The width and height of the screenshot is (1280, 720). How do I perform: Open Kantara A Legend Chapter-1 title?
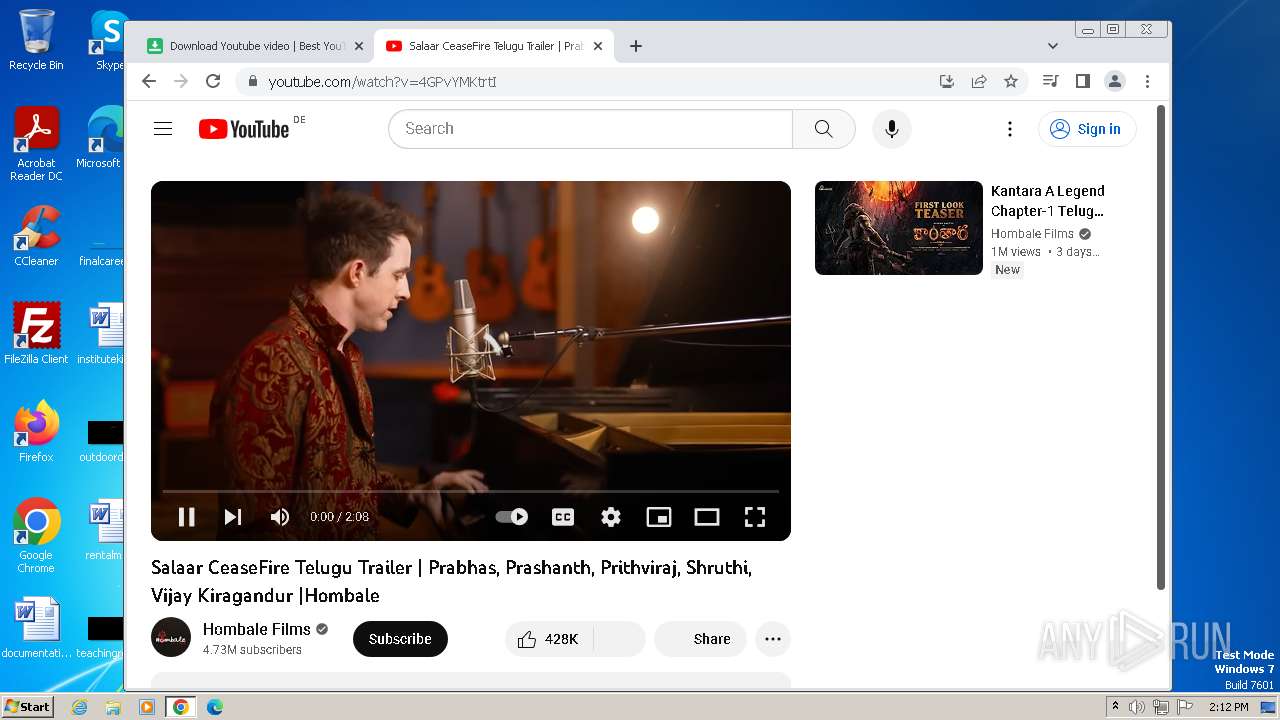1048,201
